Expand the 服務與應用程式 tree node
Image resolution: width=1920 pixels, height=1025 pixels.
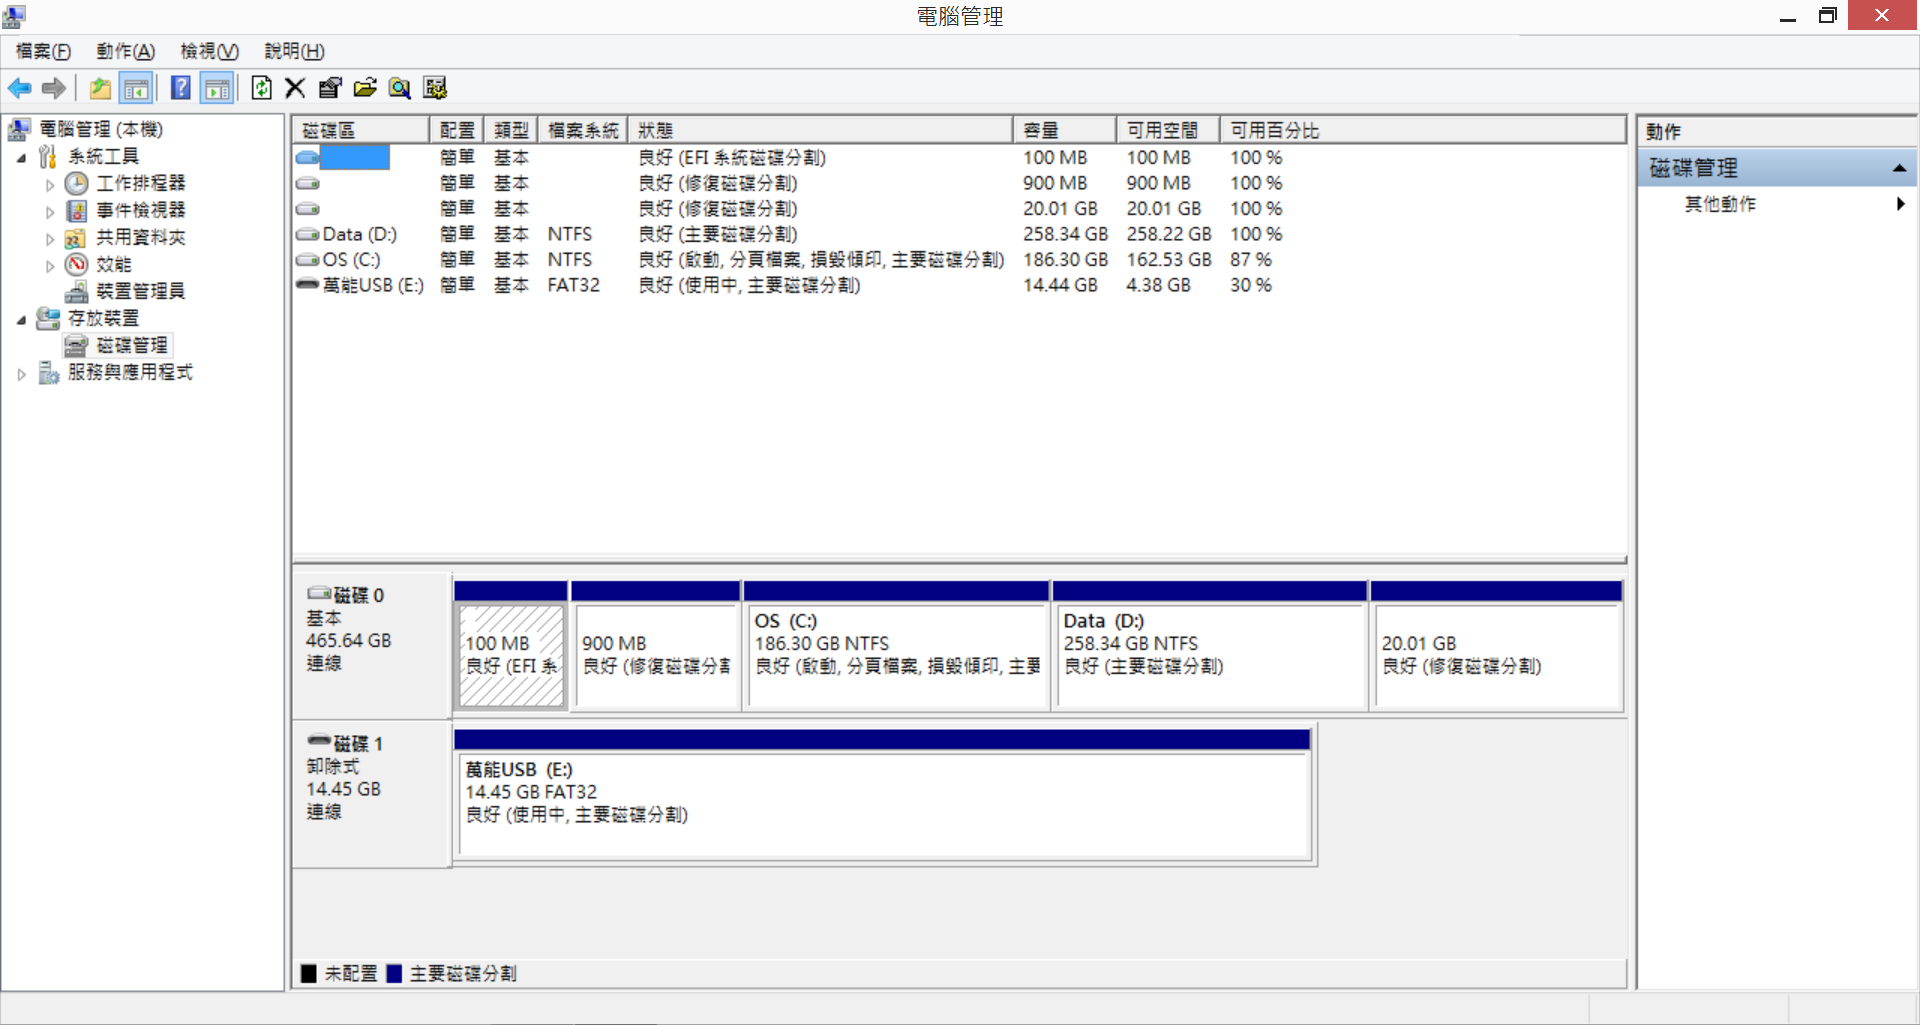(21, 374)
